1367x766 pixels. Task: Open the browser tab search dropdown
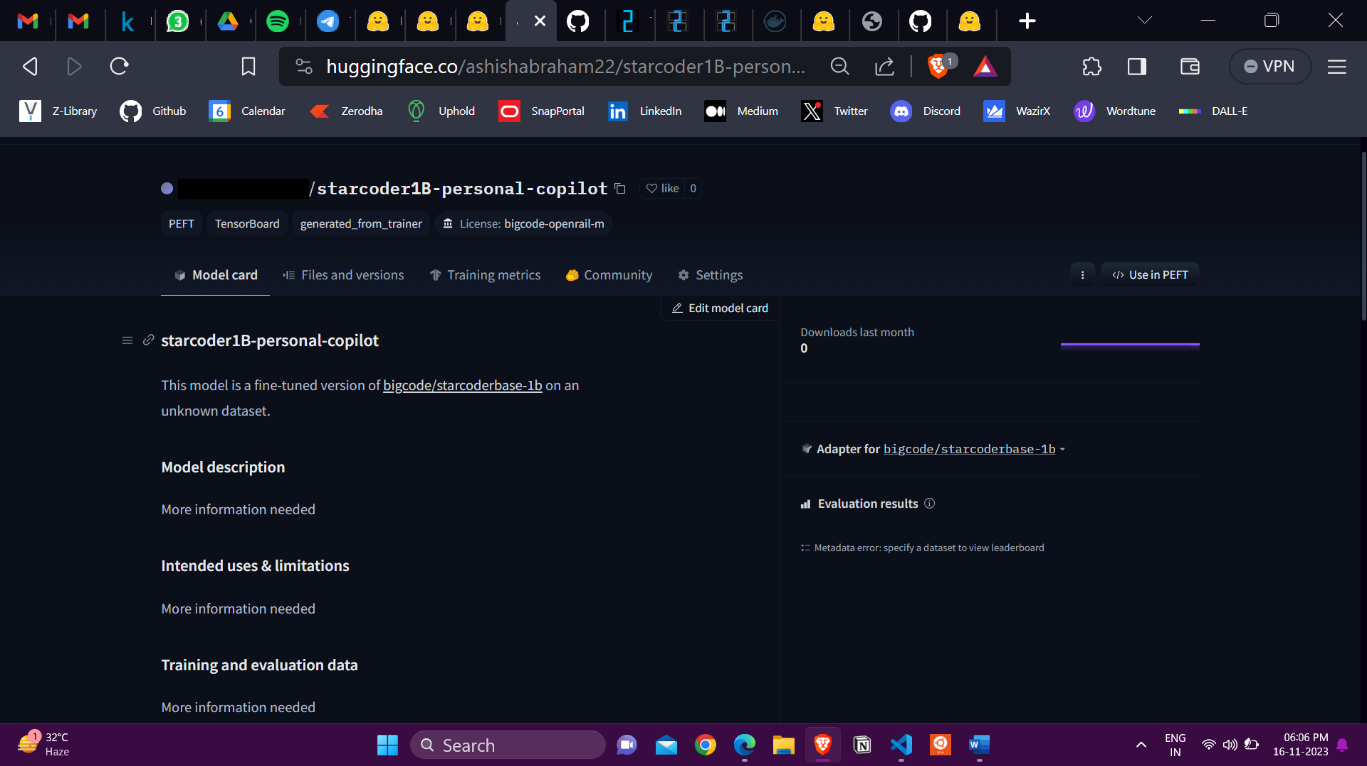[x=1143, y=20]
